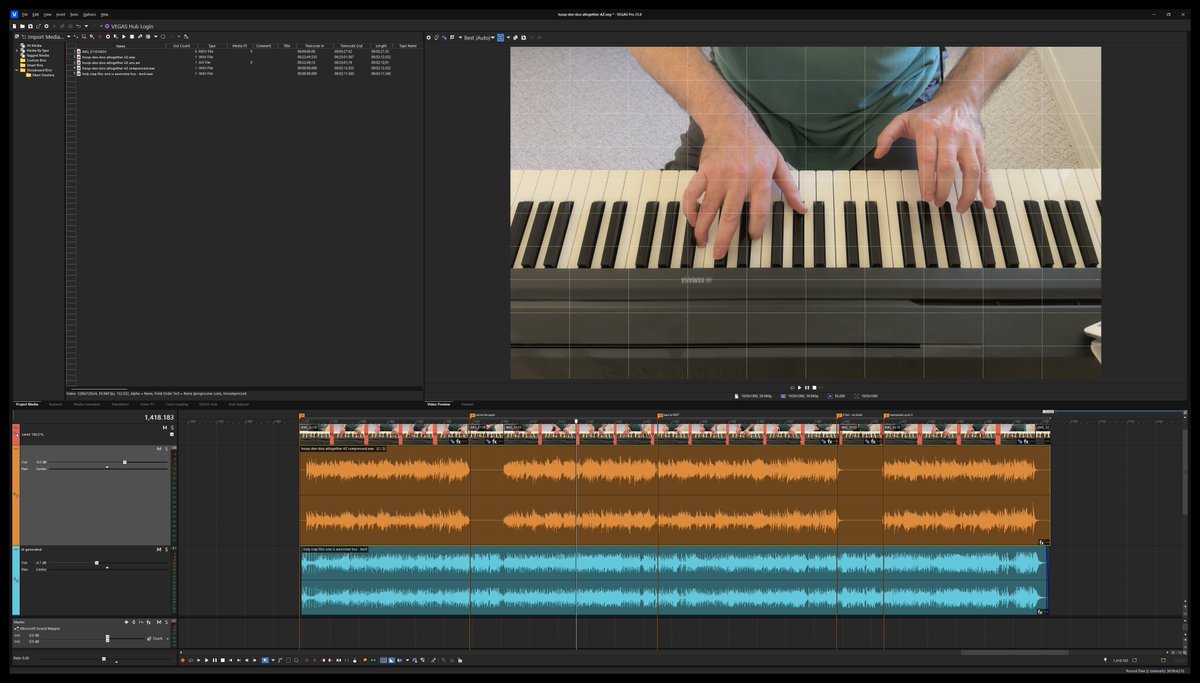Switch to the Transitions tab
The image size is (1200, 683).
pyautogui.click(x=120, y=404)
